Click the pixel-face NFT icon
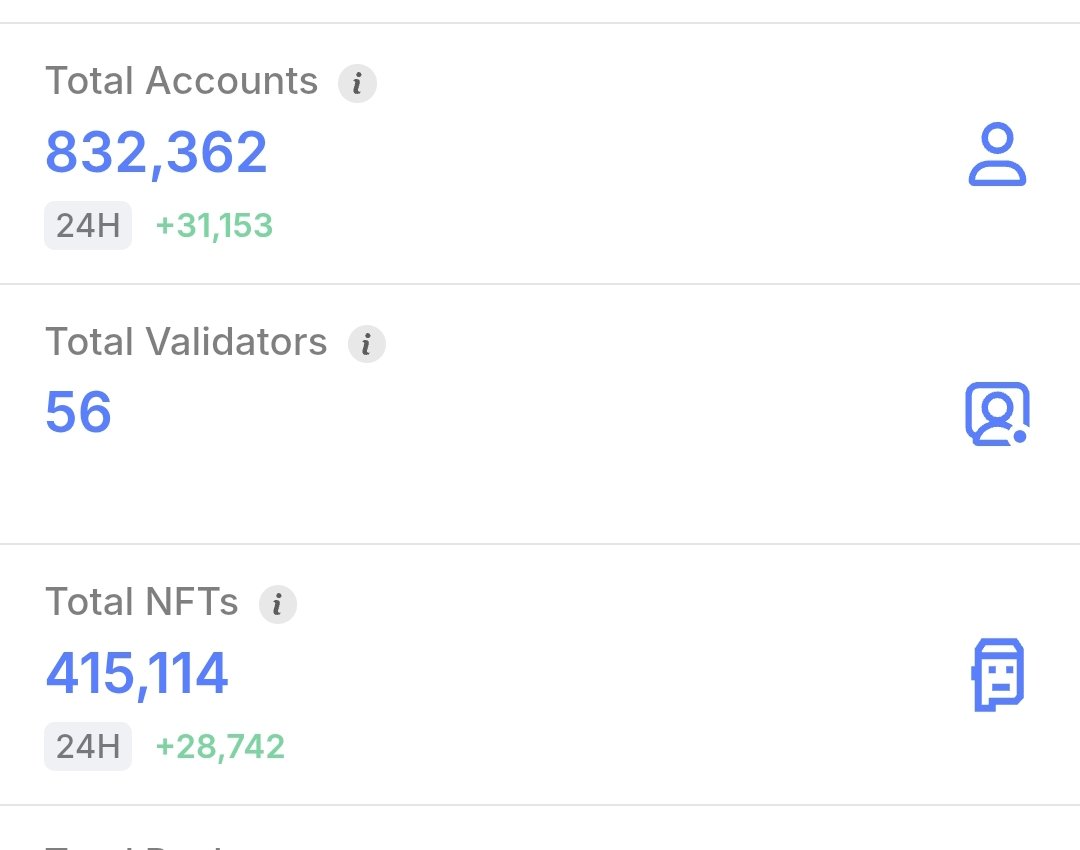The image size is (1080, 850). 998,674
